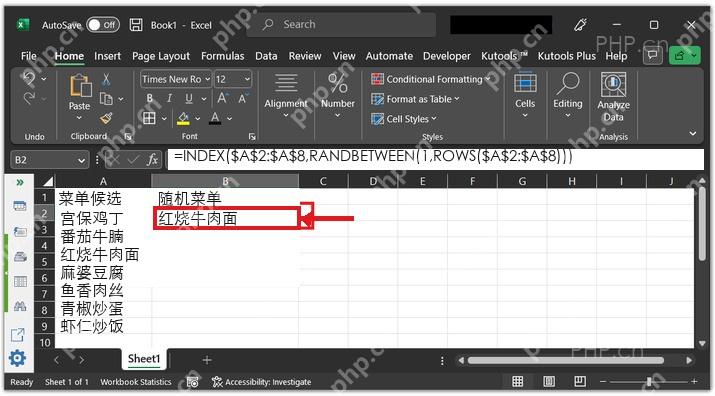Image resolution: width=715 pixels, height=396 pixels.
Task: Click the Cut scissors icon
Action: (x=106, y=79)
